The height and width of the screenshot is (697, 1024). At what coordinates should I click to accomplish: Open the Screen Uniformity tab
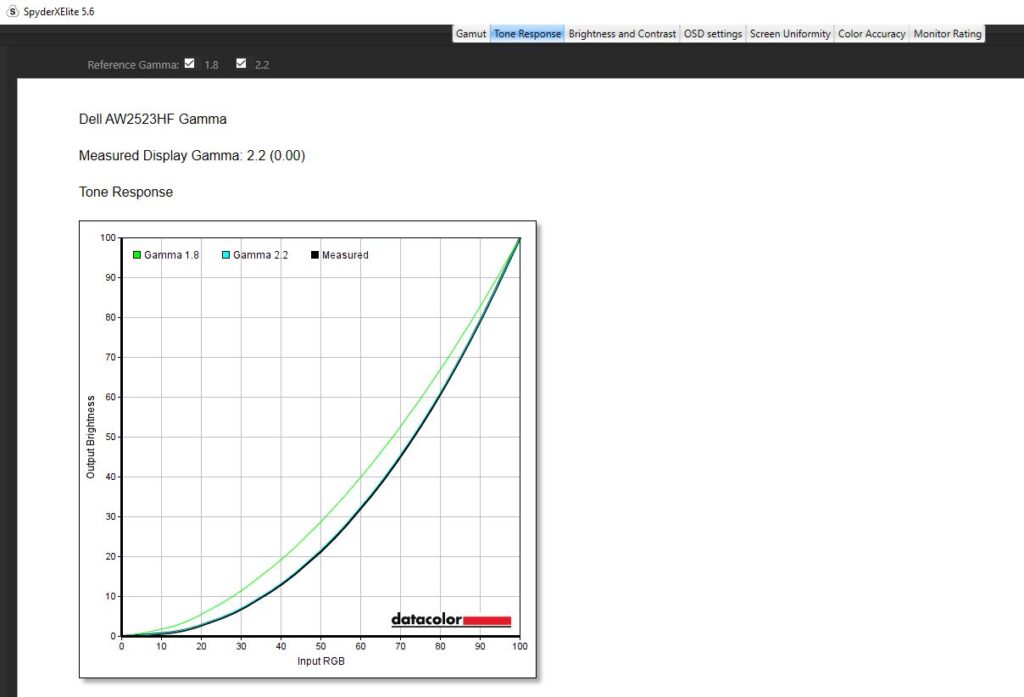coord(790,33)
